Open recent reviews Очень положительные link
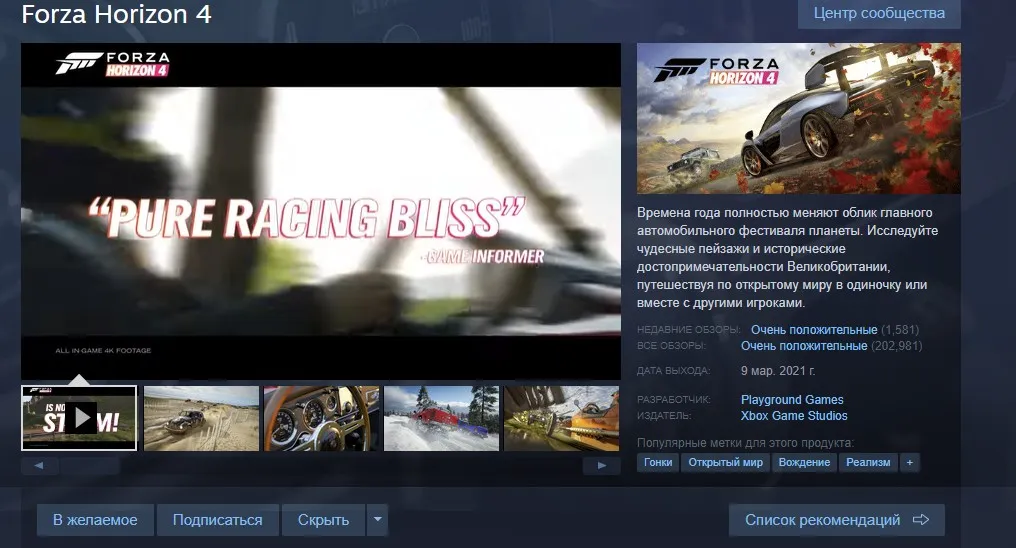 tap(814, 330)
